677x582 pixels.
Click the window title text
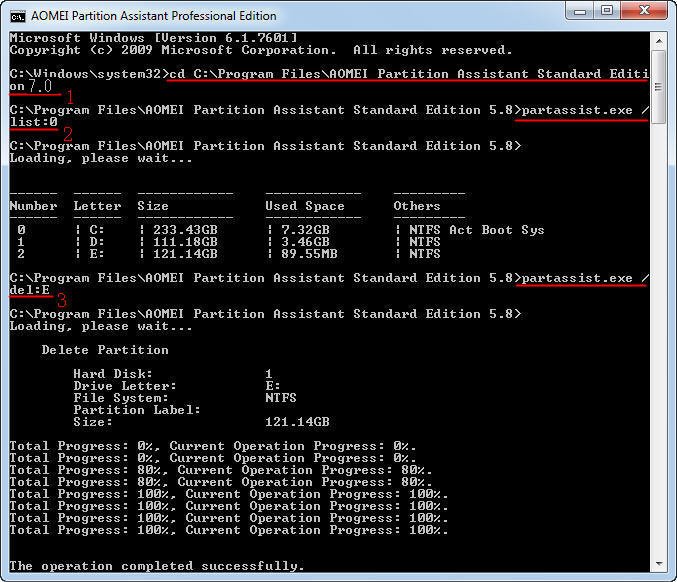tap(154, 16)
